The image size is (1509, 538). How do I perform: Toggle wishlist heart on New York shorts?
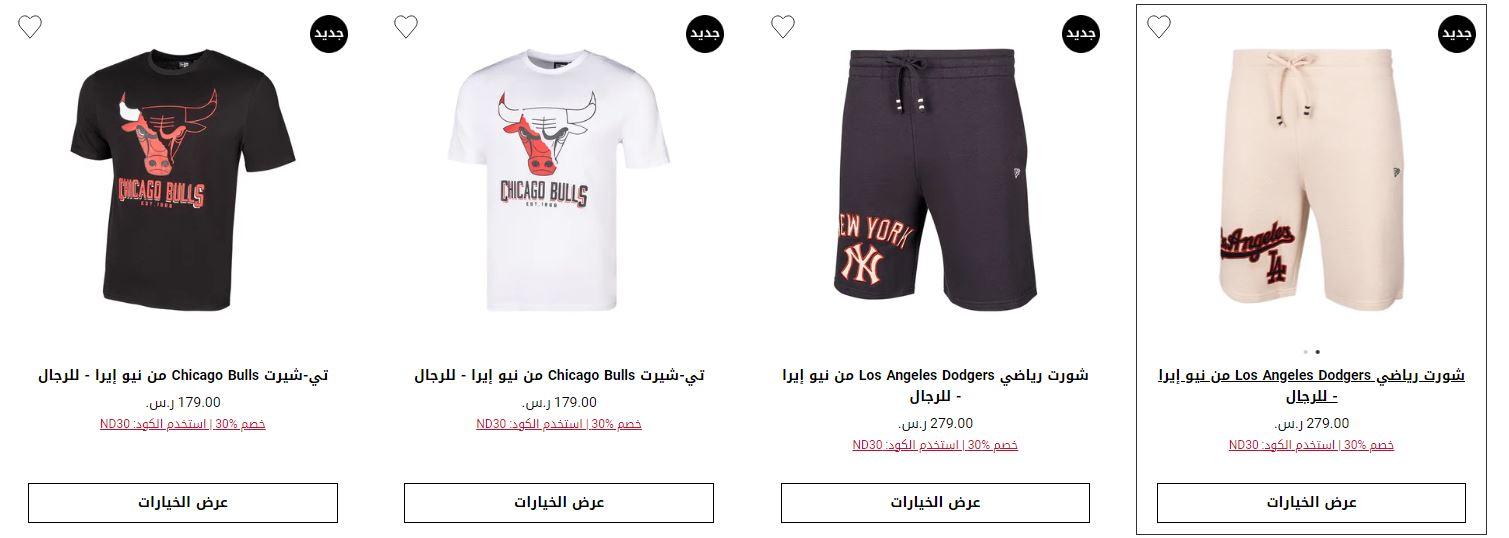point(783,27)
